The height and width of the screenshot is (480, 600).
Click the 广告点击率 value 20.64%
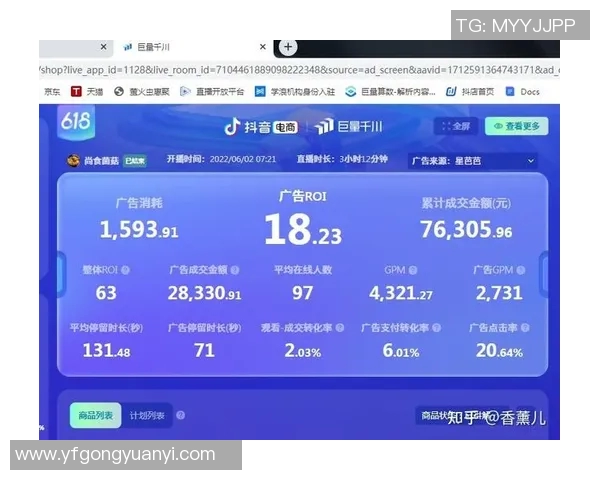click(x=499, y=351)
